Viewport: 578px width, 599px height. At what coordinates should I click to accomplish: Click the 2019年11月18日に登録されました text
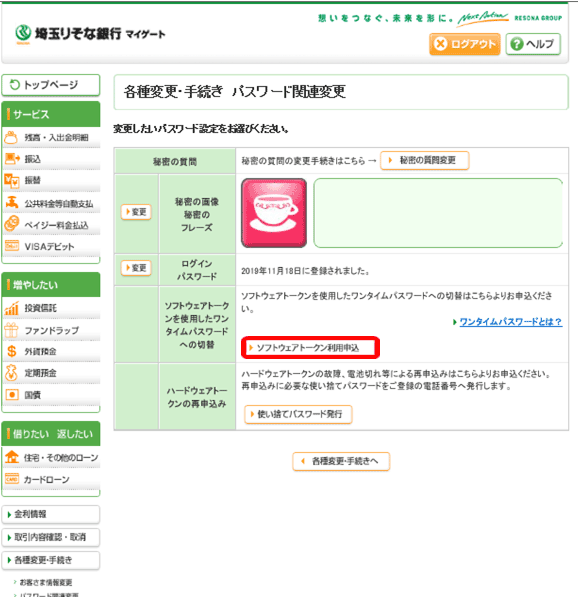tap(305, 271)
